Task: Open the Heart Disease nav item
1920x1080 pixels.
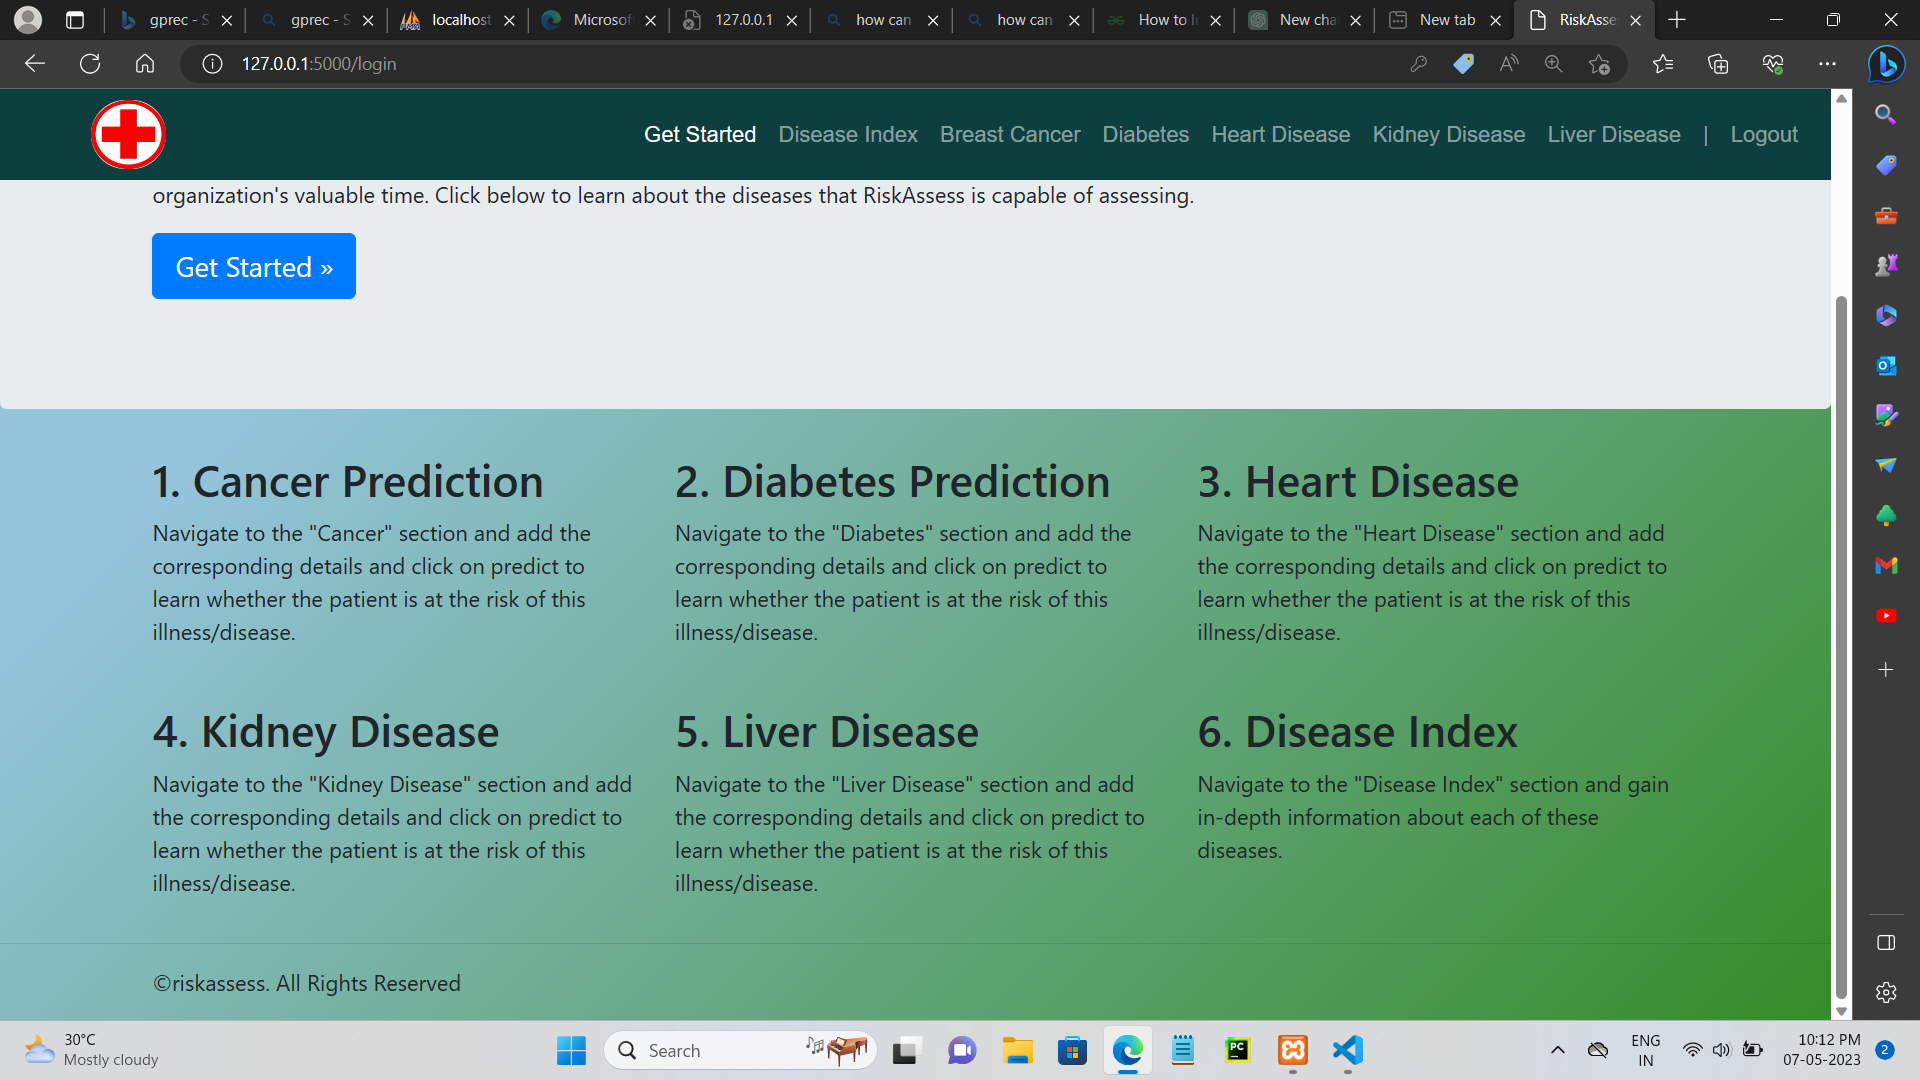Action: click(x=1281, y=134)
